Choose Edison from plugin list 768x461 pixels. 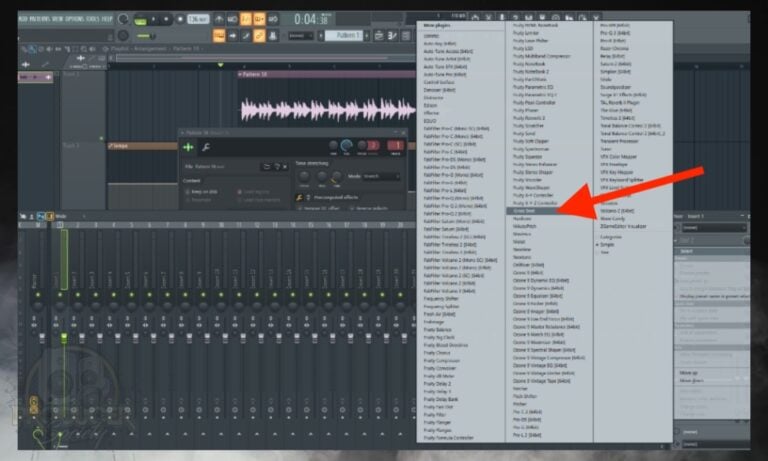tap(431, 105)
